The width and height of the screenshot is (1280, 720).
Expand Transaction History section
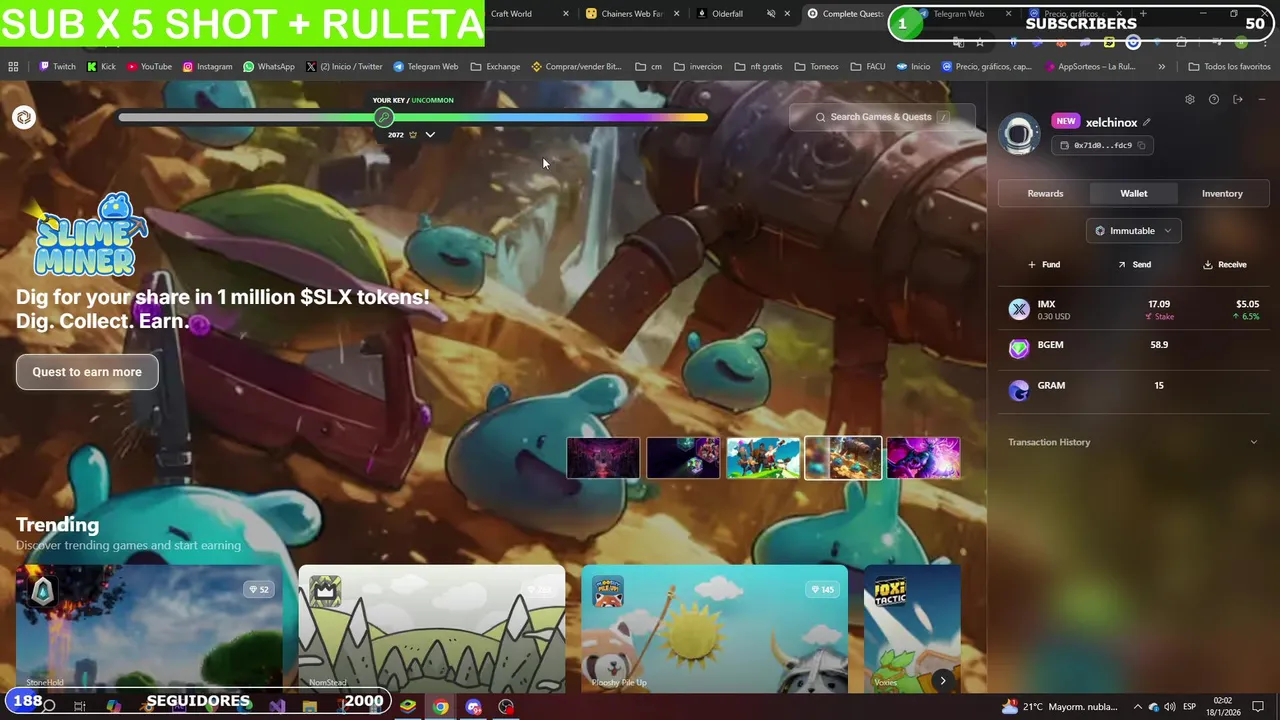click(x=1133, y=442)
